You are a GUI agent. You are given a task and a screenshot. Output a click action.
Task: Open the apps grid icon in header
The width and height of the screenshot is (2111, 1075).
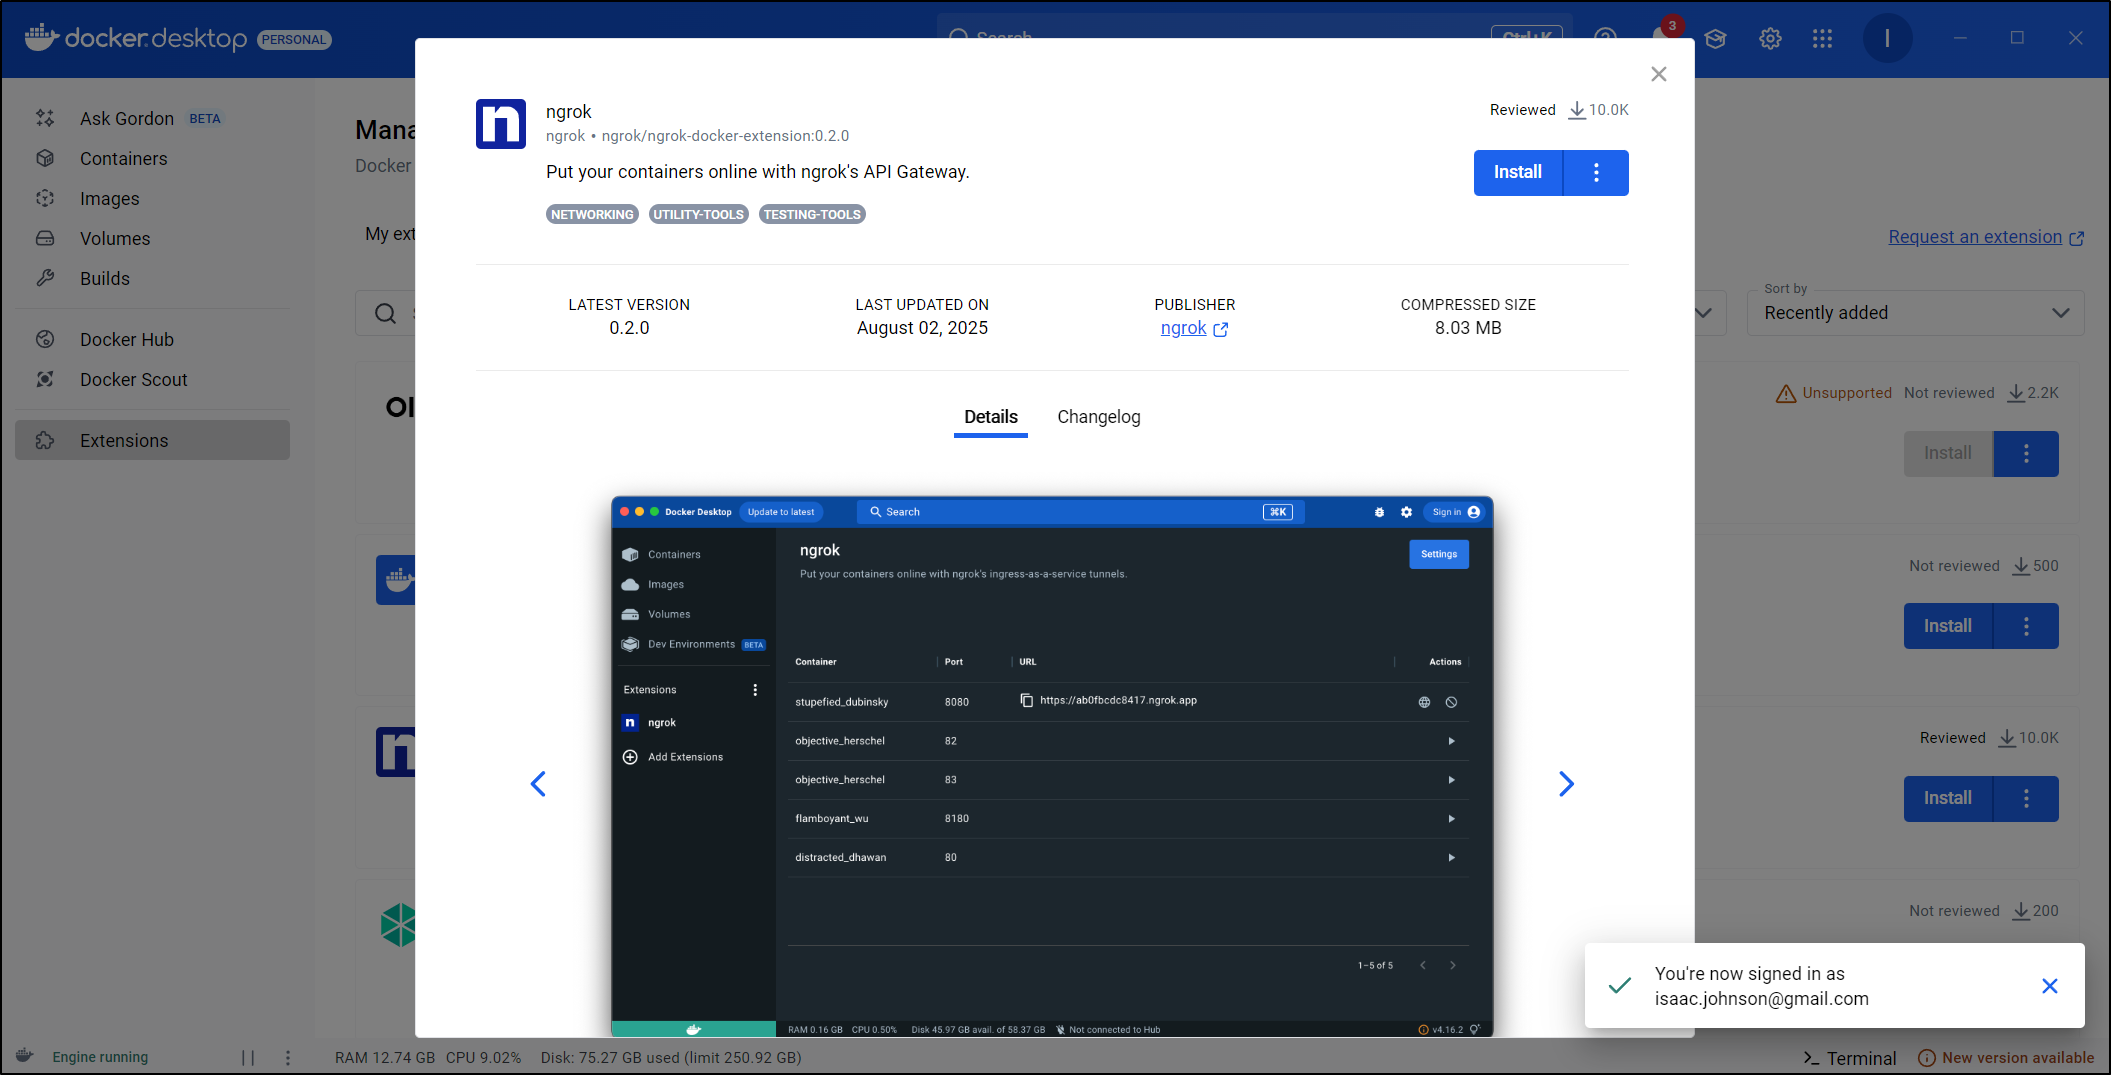1822,39
